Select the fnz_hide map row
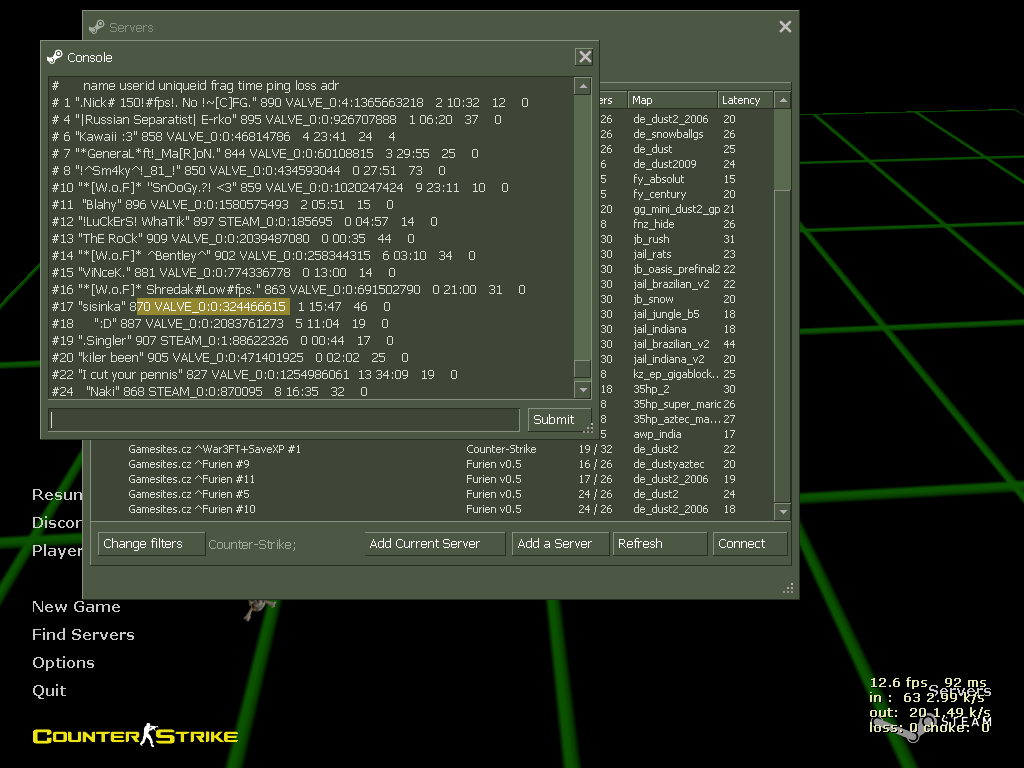The height and width of the screenshot is (768, 1024). pos(686,225)
